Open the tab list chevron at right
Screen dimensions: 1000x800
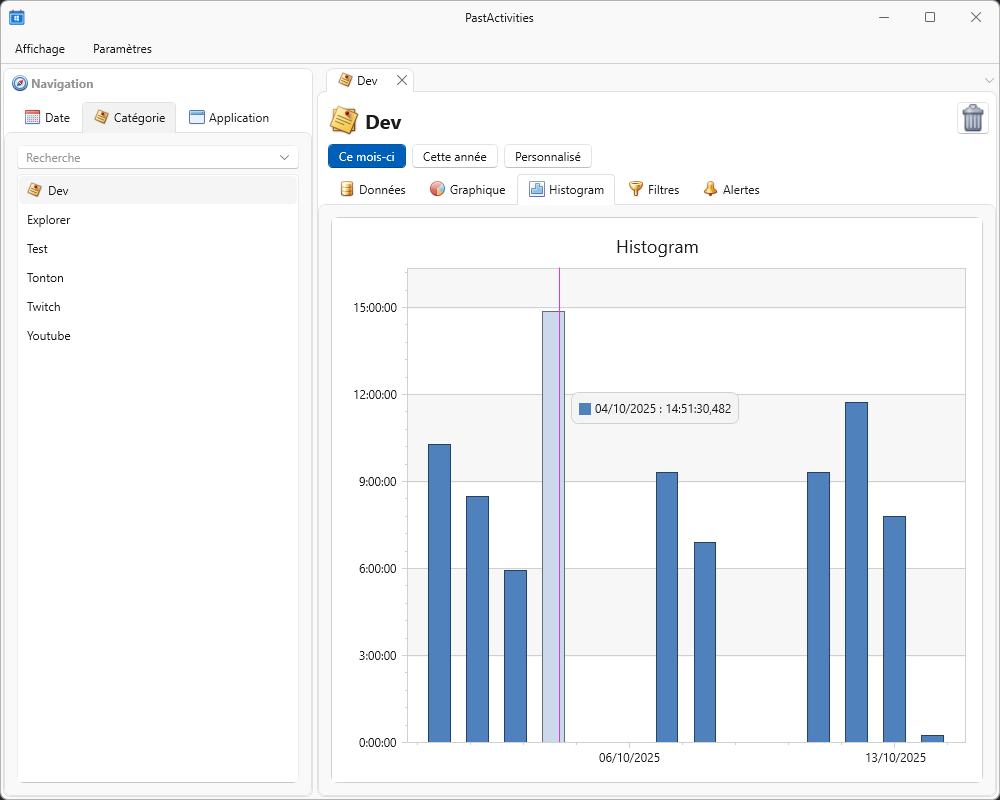[x=989, y=80]
